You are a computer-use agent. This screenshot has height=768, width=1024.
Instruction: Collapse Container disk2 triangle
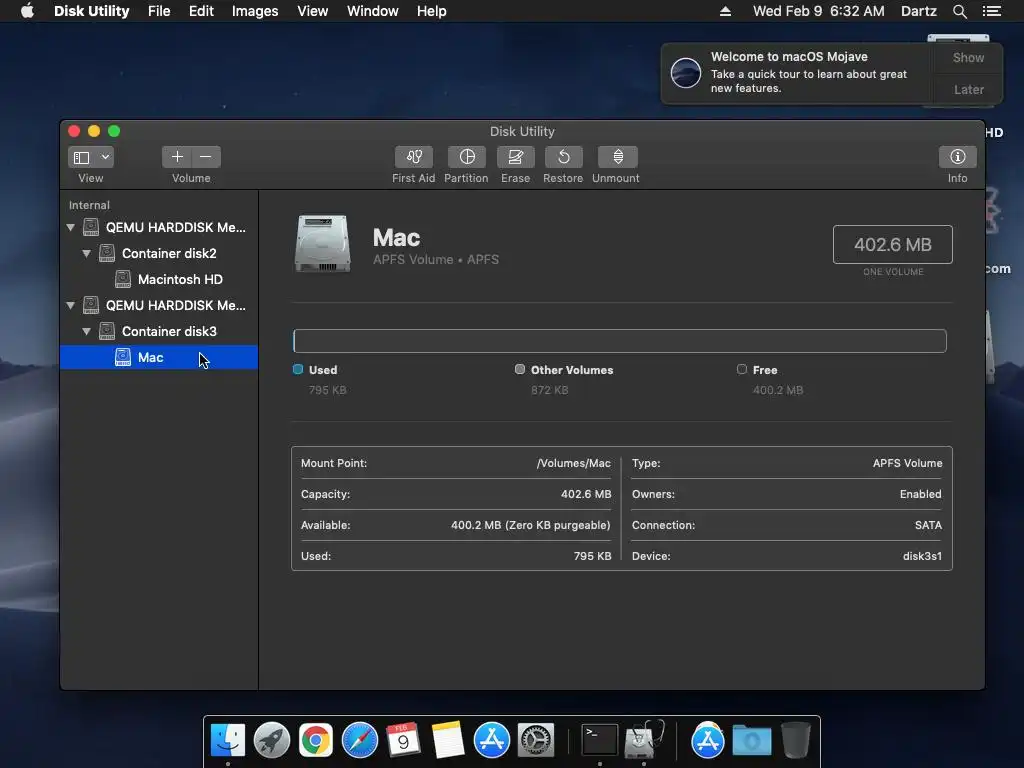click(86, 253)
